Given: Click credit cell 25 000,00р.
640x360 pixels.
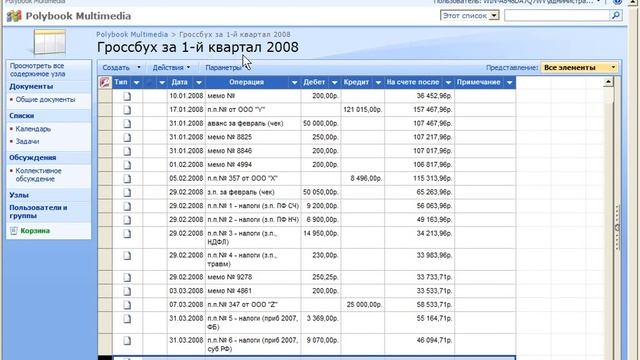Looking at the screenshot, I should point(363,305).
